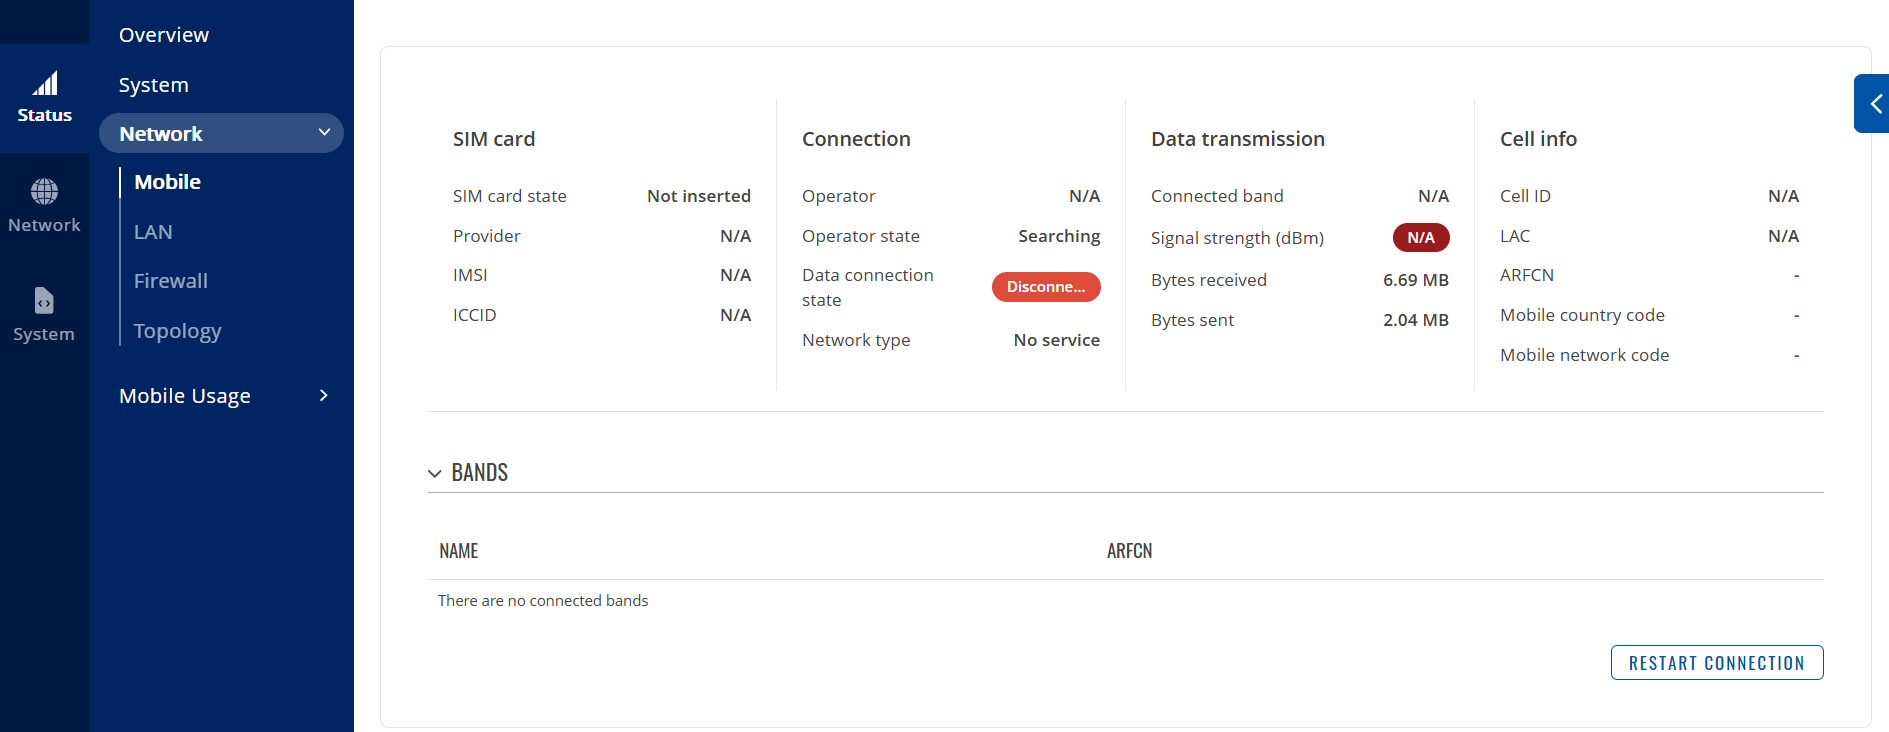Click the signal strength N/A badge
The height and width of the screenshot is (732, 1889).
(x=1421, y=238)
